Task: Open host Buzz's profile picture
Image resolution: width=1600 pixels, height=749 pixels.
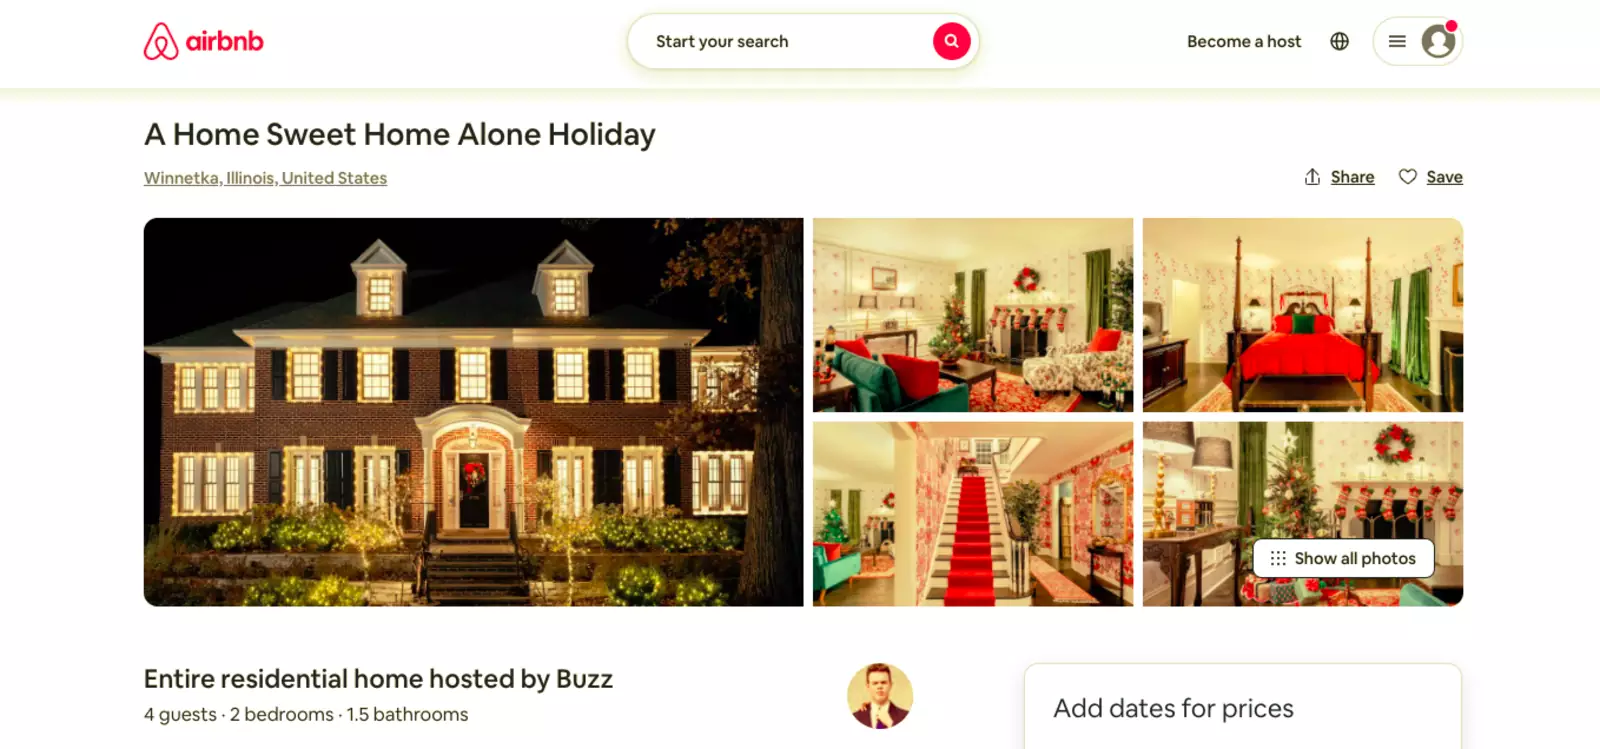Action: click(880, 696)
